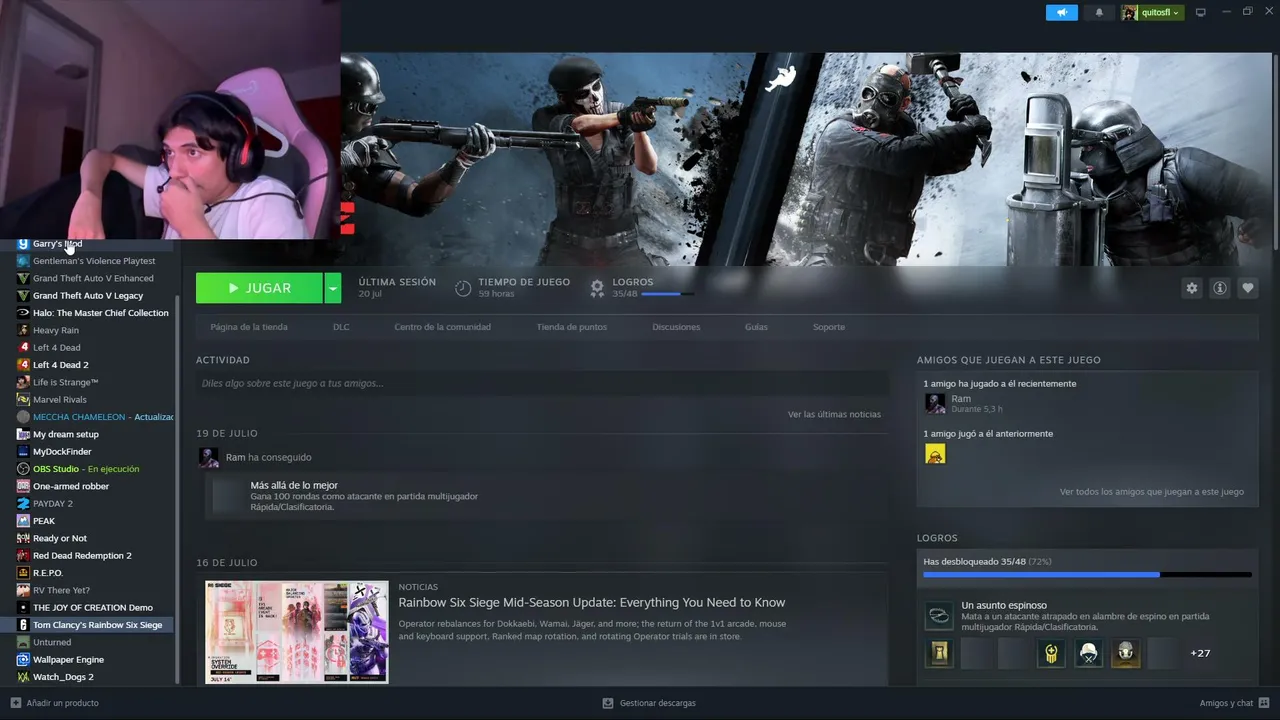Screen dimensions: 1280x720
Task: Open the dropdown arrow beside JUGAR
Action: pyautogui.click(x=333, y=288)
